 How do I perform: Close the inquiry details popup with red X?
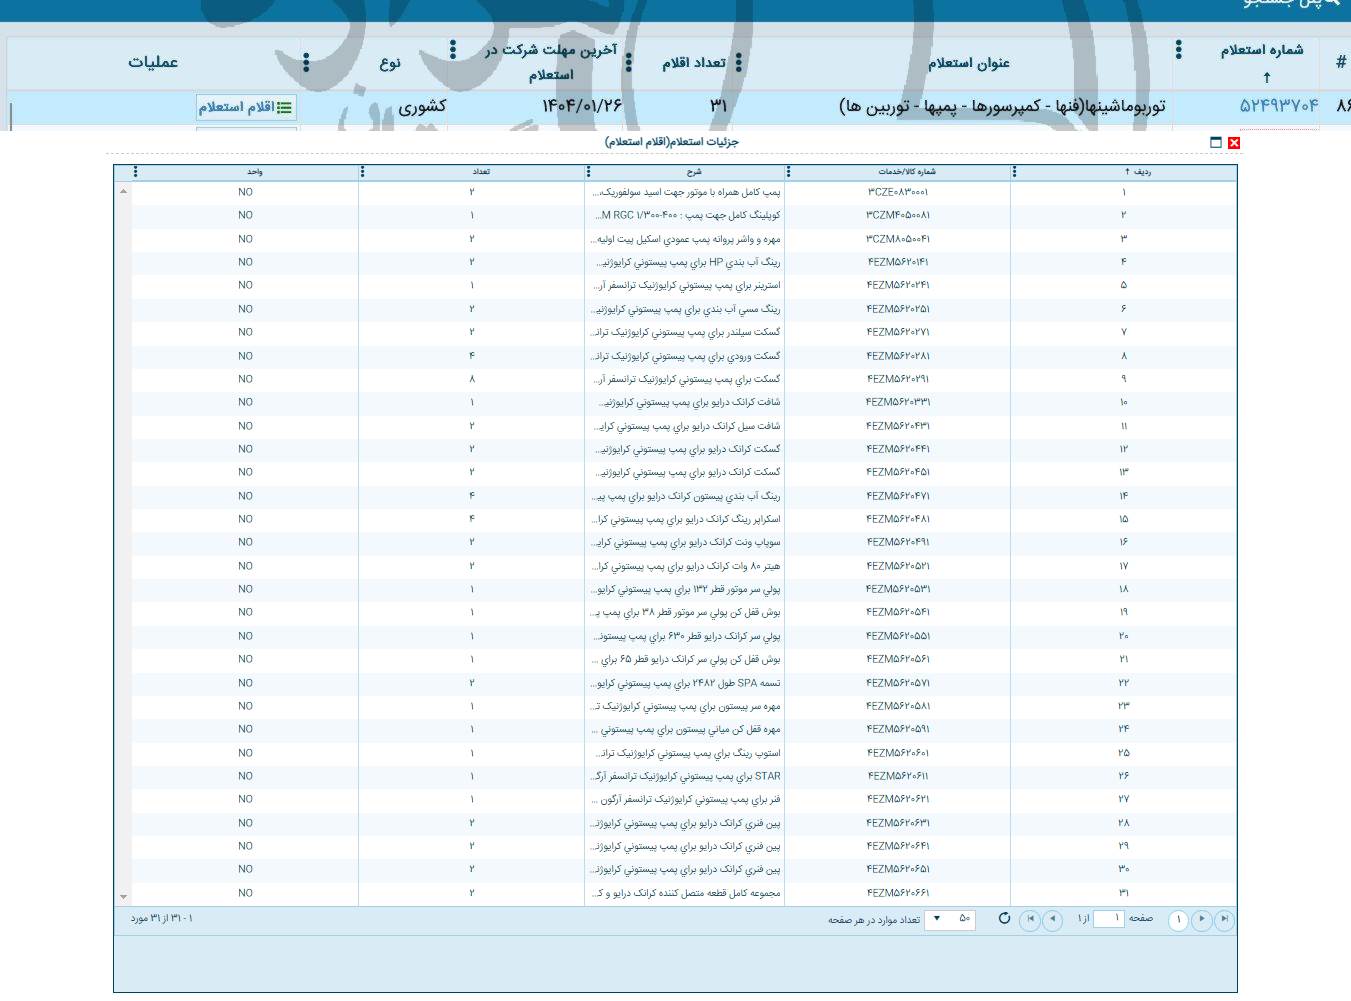click(1234, 143)
